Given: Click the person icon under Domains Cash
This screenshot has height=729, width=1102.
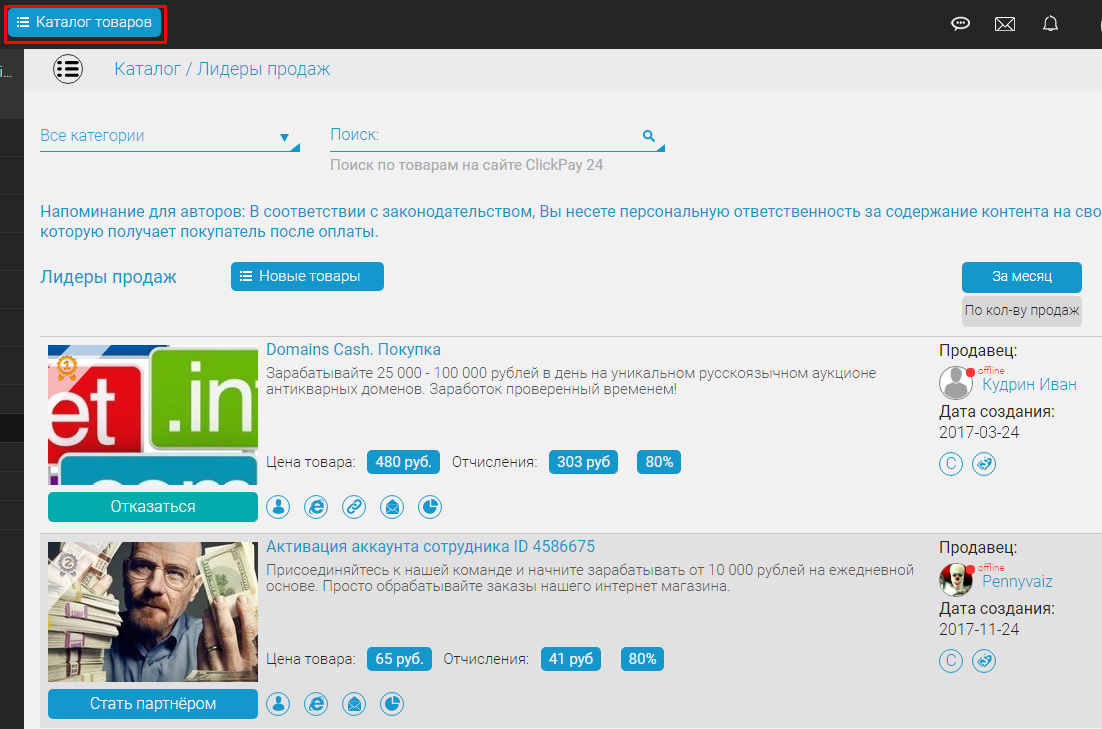Looking at the screenshot, I should coord(278,507).
